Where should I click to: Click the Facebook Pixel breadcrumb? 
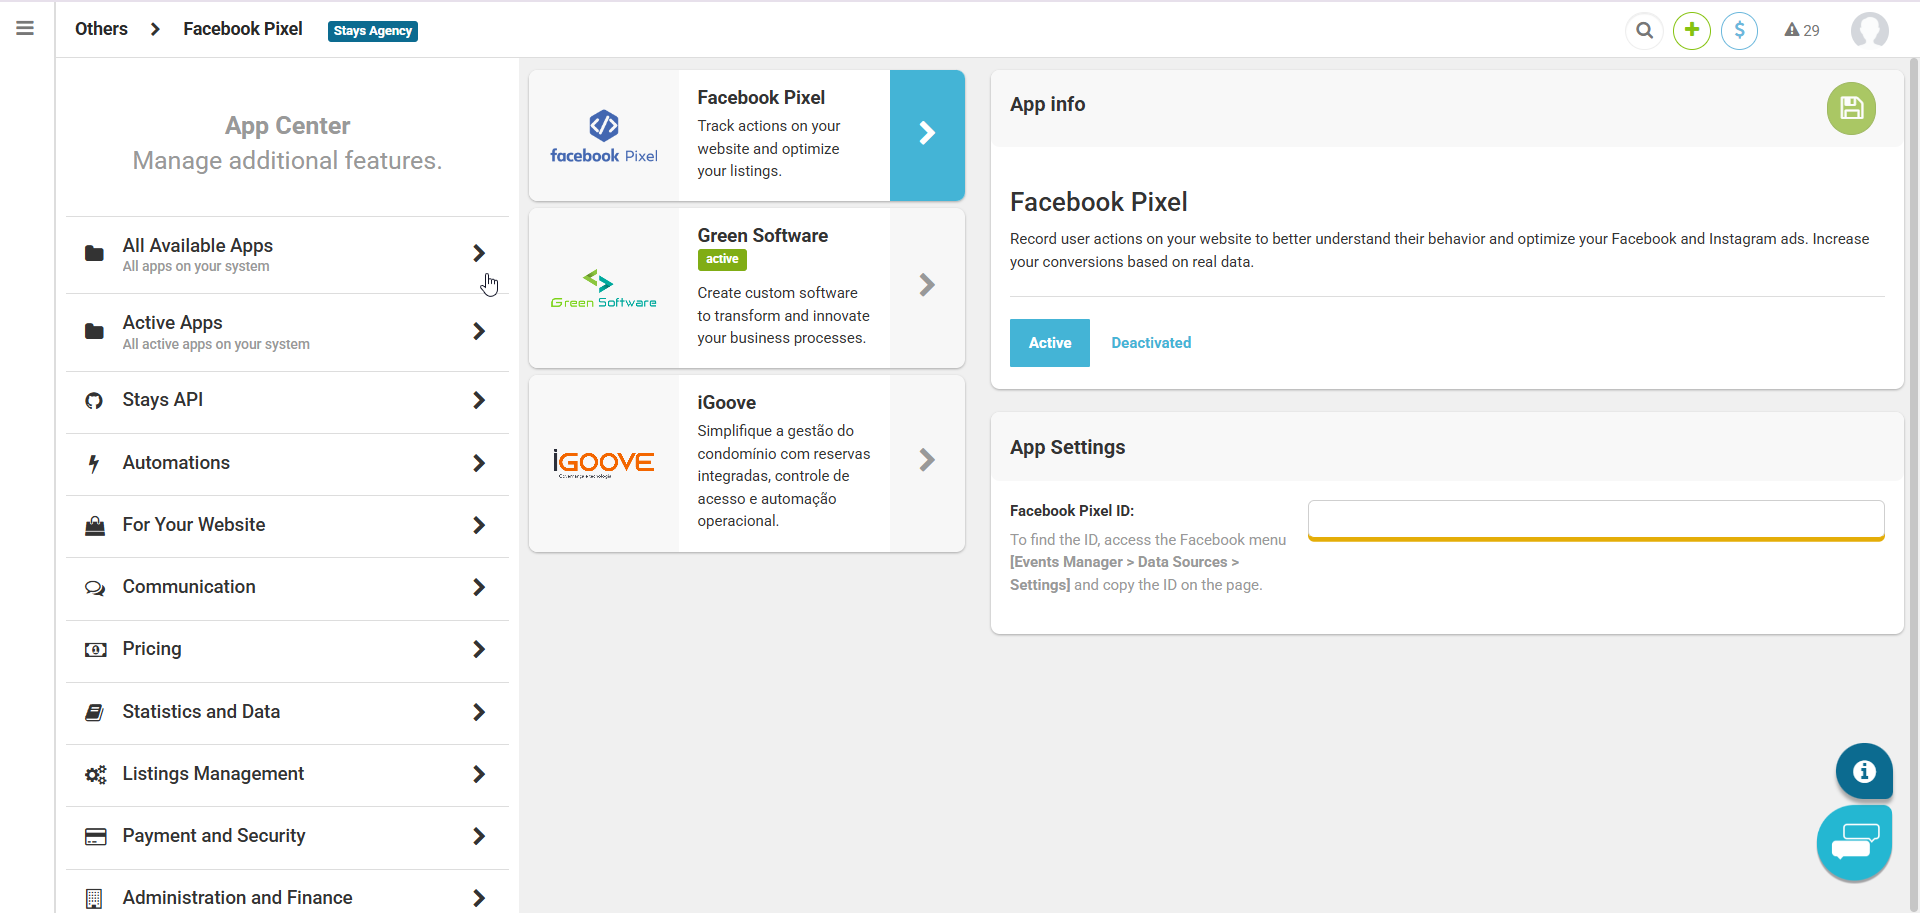[243, 29]
